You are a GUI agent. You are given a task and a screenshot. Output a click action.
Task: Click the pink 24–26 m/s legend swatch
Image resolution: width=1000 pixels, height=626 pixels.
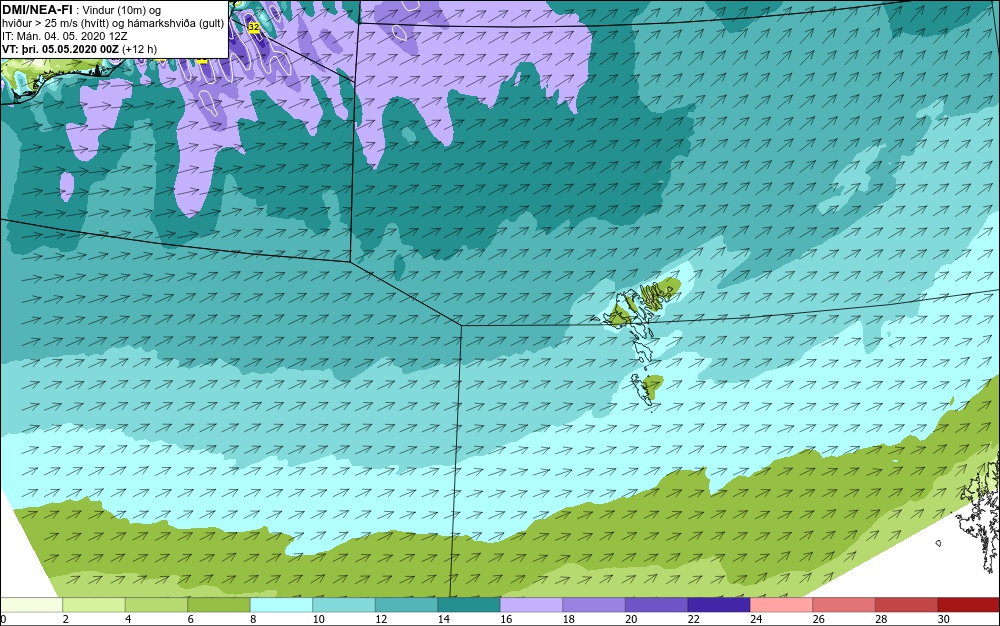781,605
